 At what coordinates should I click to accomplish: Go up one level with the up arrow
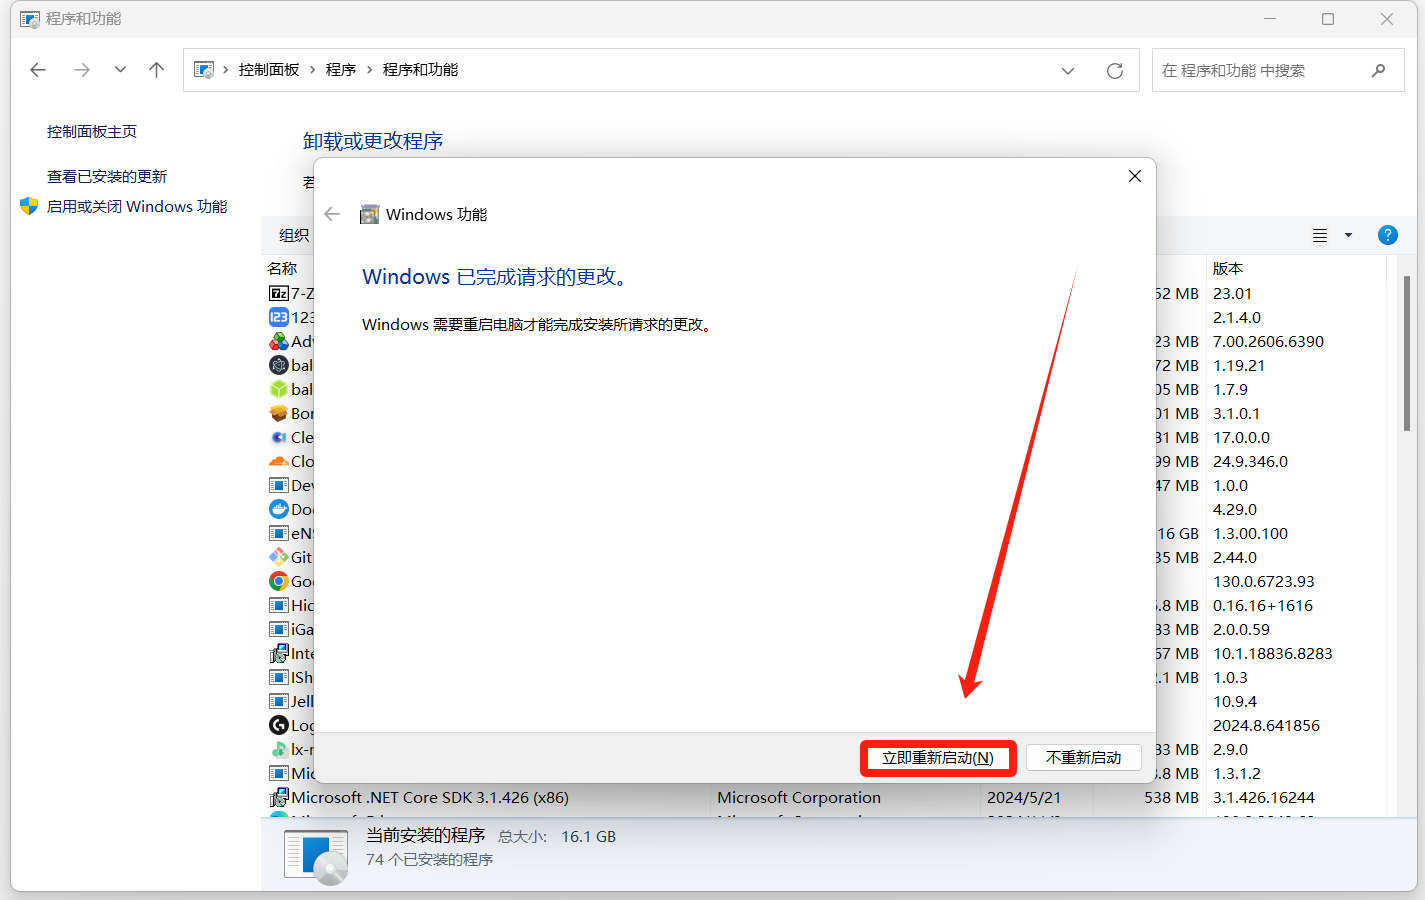(156, 70)
